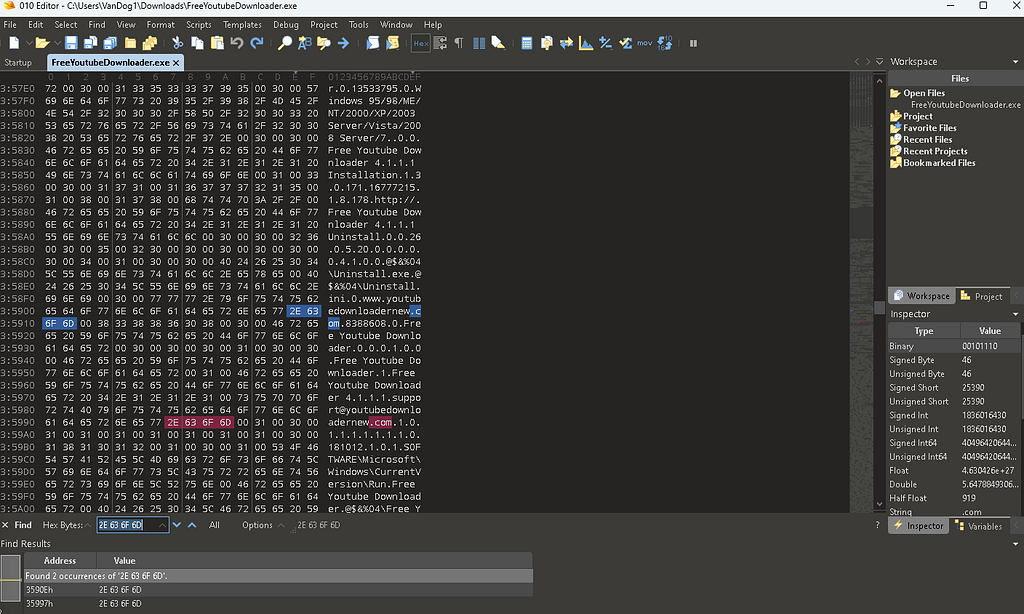The image size is (1024, 614).
Task: Switch to the Variables tab
Action: click(978, 526)
